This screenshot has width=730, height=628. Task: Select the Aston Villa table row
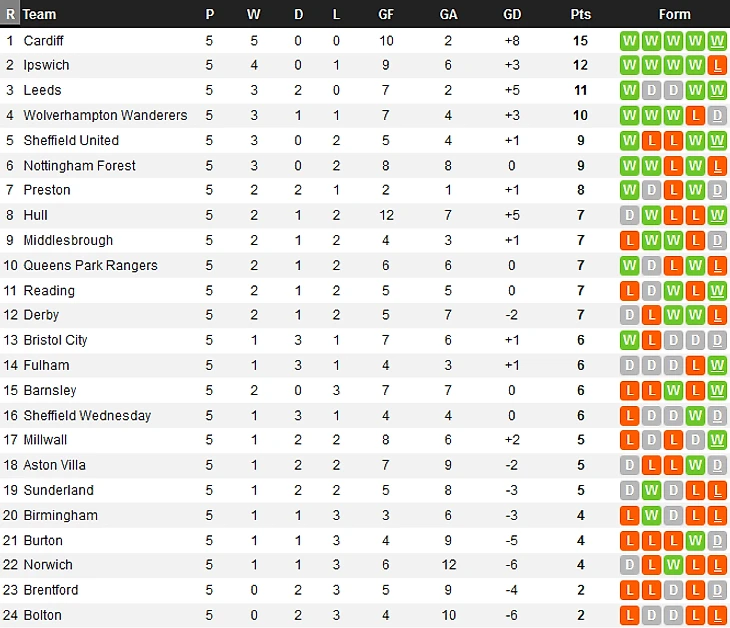pos(365,465)
